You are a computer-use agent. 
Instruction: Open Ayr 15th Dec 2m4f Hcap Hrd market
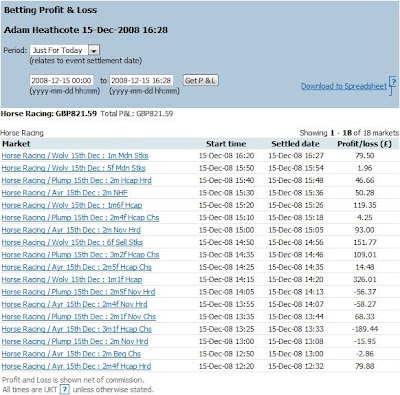pos(76,366)
